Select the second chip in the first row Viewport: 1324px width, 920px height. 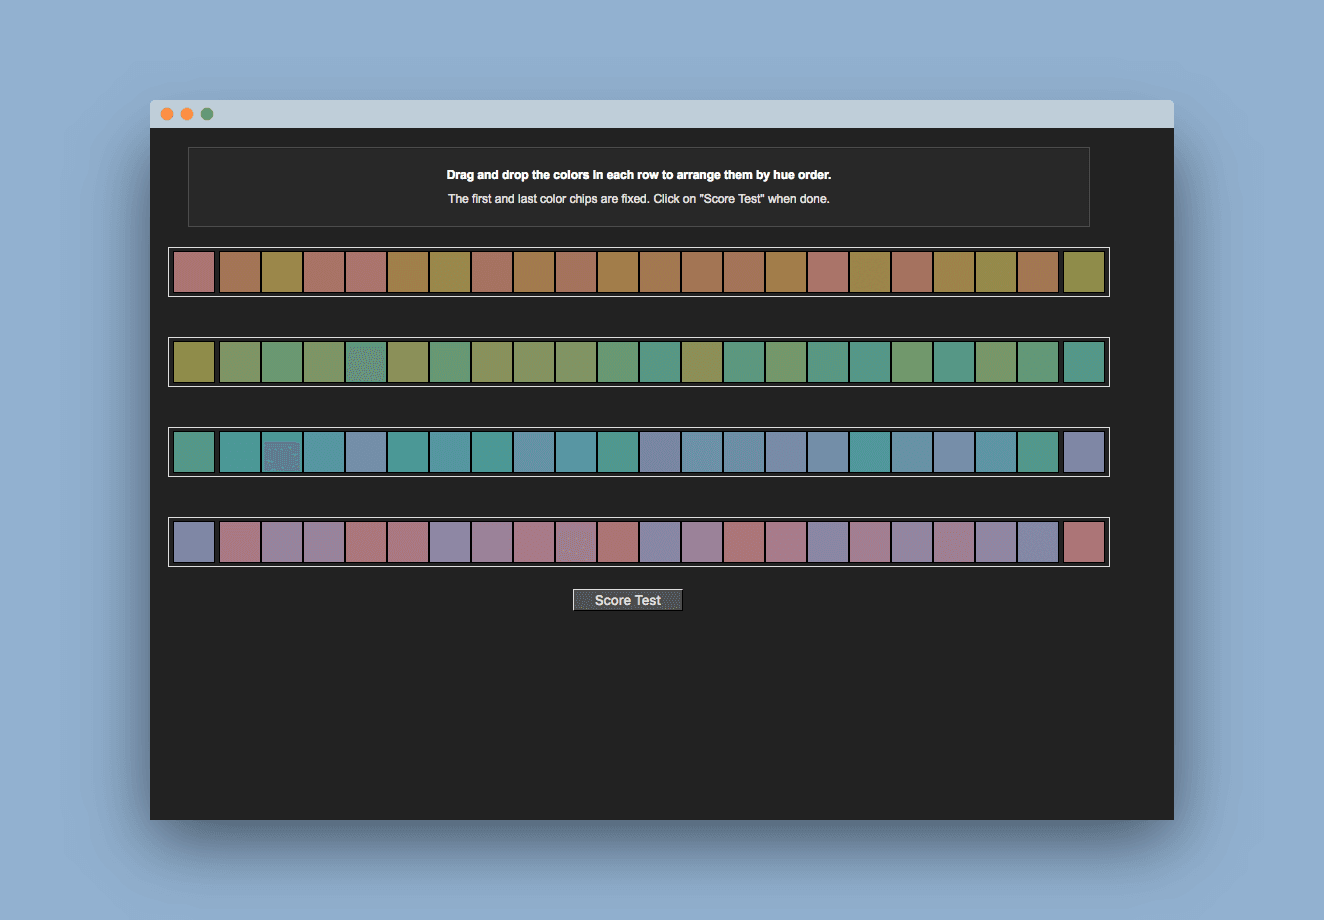[x=240, y=272]
